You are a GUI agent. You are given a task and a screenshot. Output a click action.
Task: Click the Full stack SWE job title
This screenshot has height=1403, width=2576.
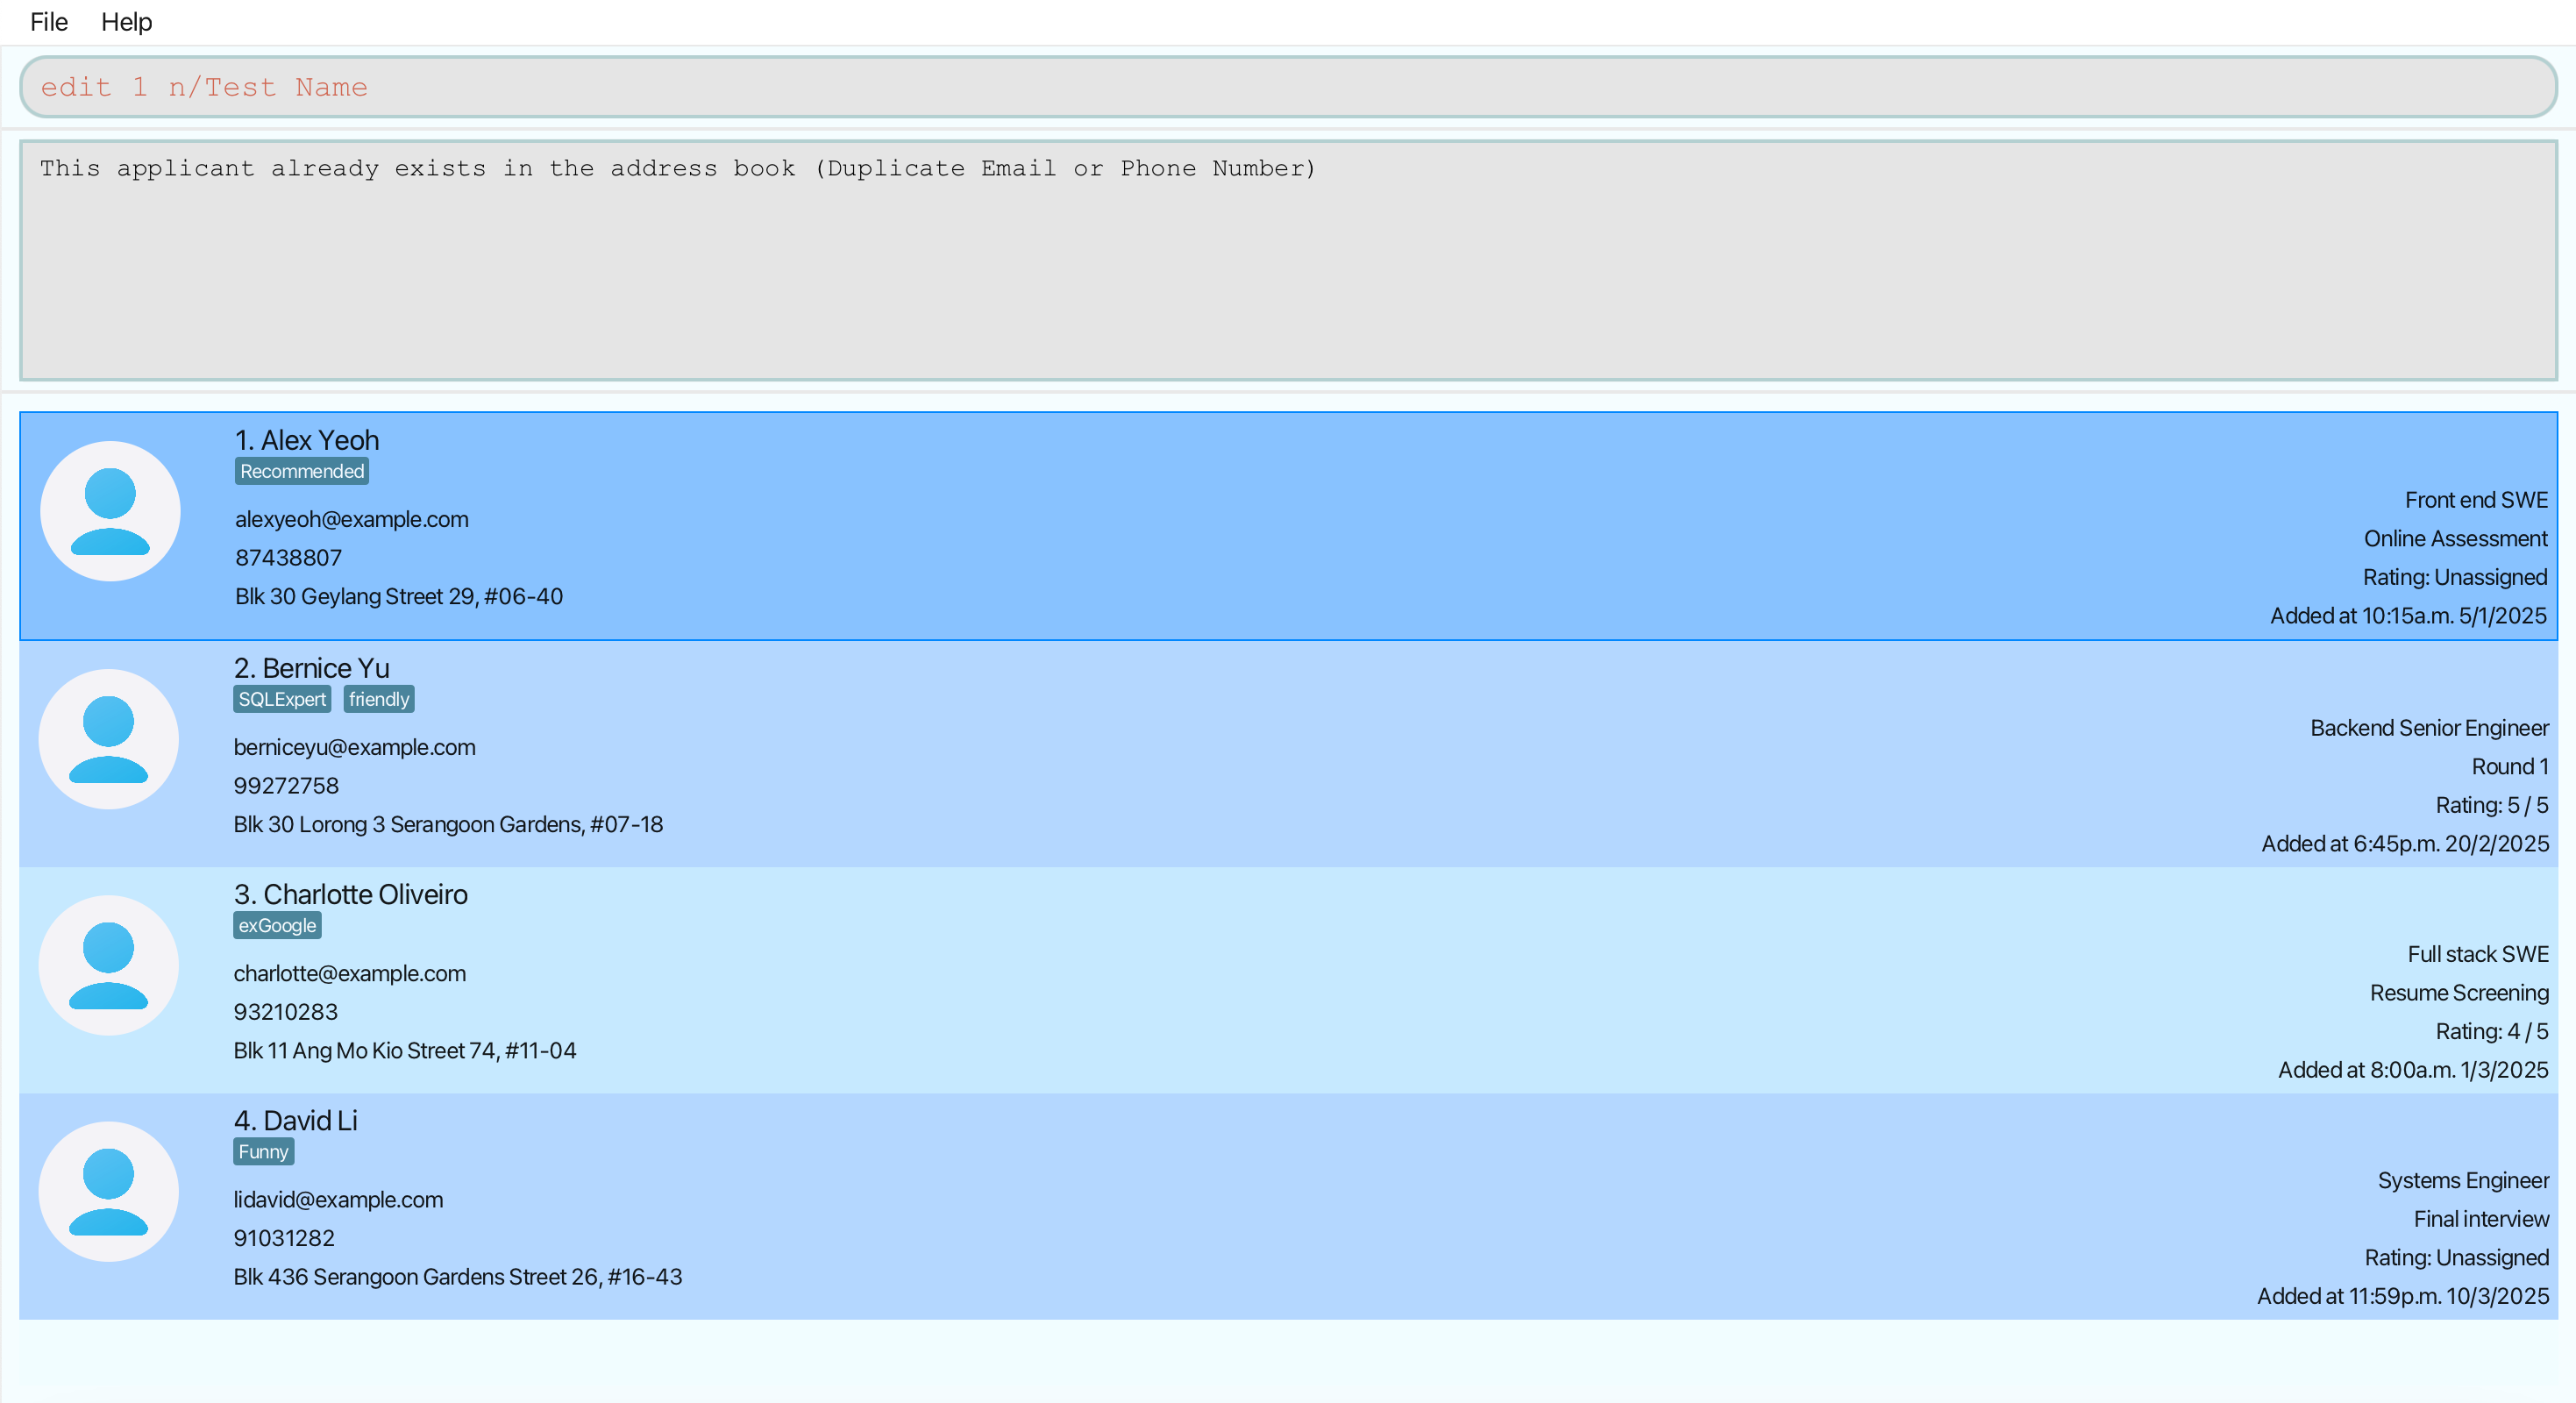(x=2478, y=954)
